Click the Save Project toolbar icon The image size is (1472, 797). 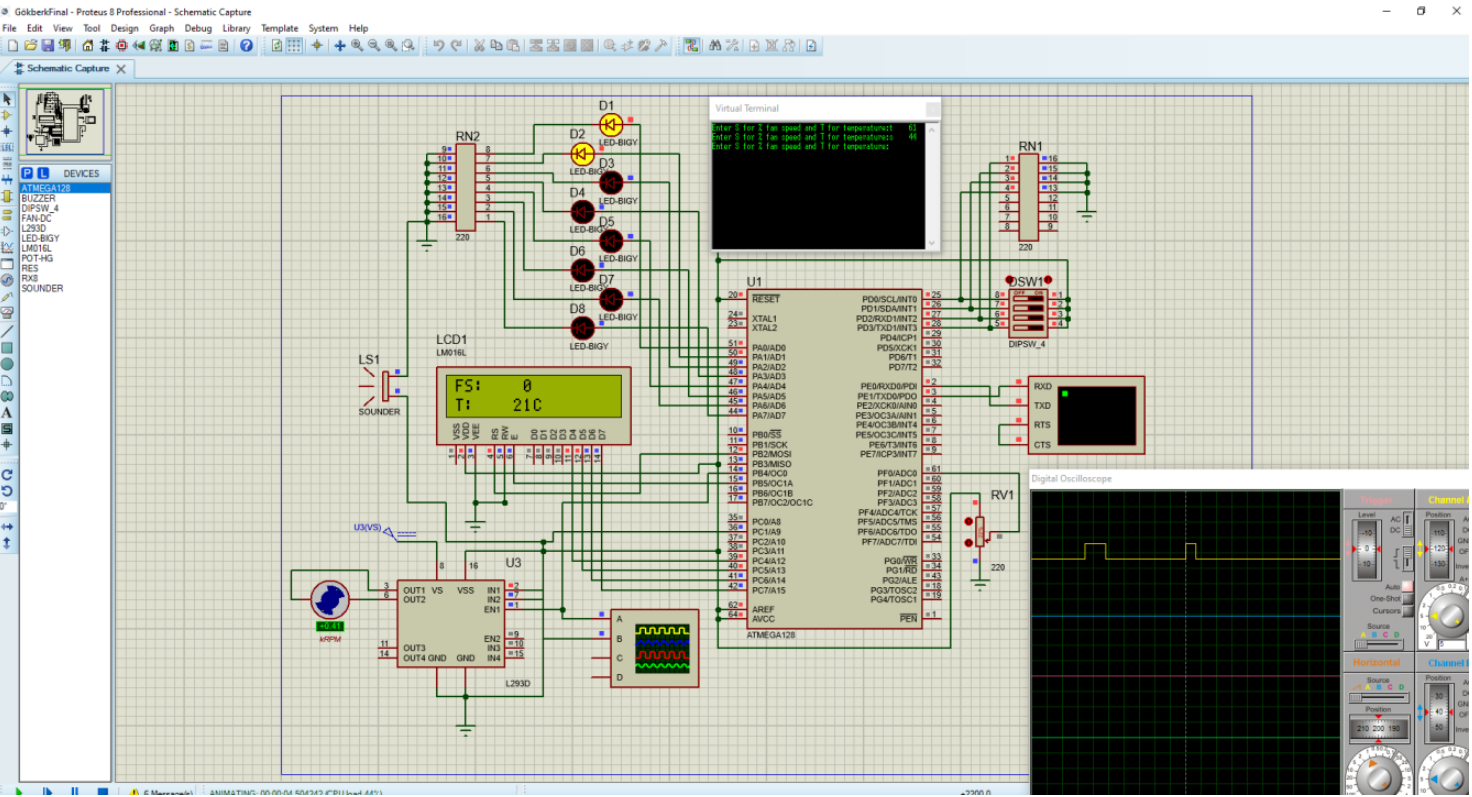[48, 46]
